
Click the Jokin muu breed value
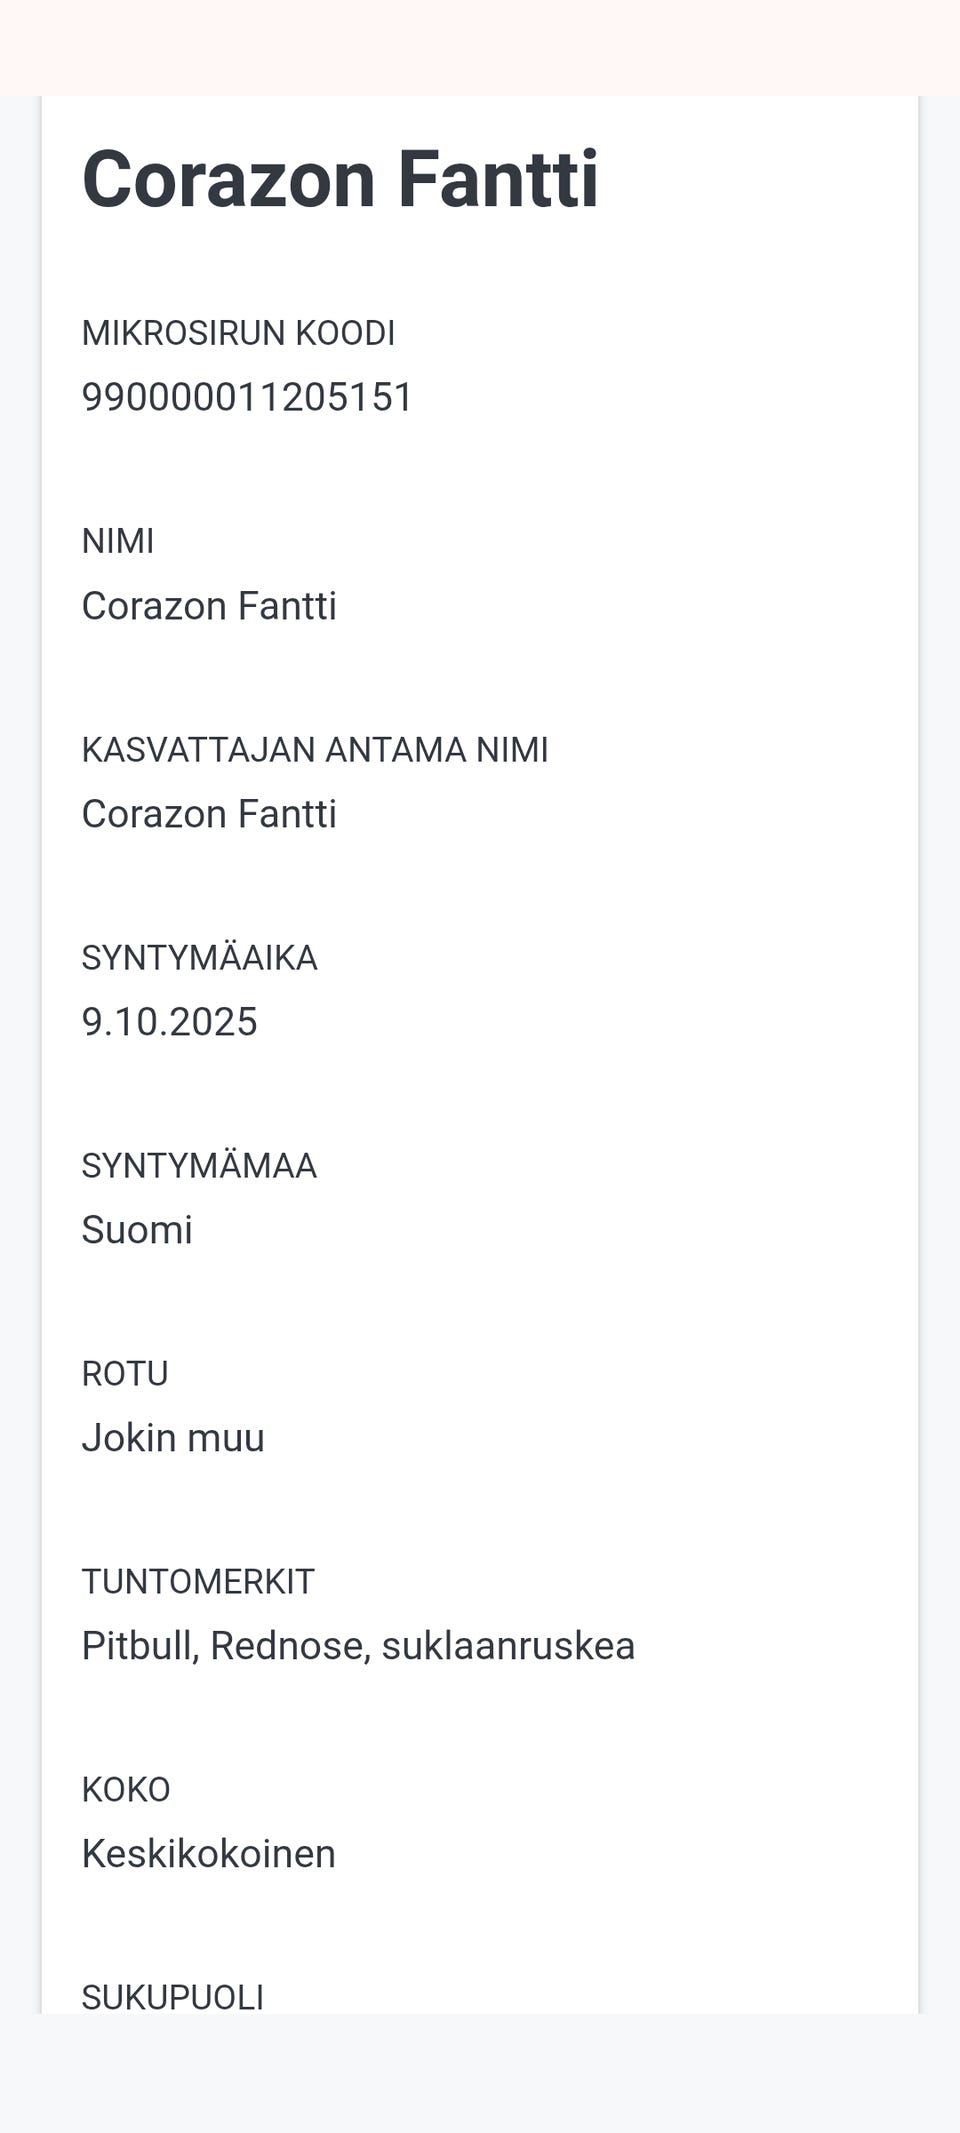click(173, 1438)
